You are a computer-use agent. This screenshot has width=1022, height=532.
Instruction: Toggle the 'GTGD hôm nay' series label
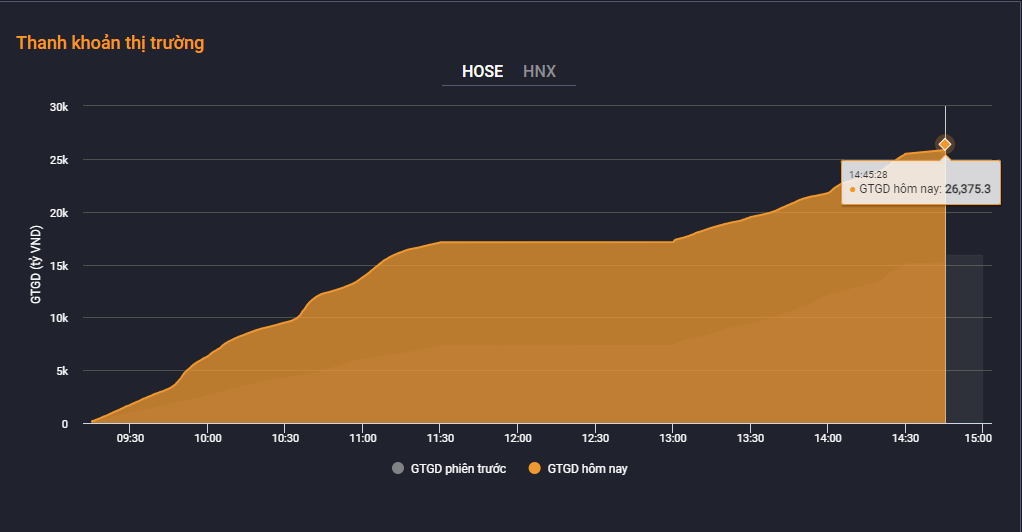(x=587, y=468)
